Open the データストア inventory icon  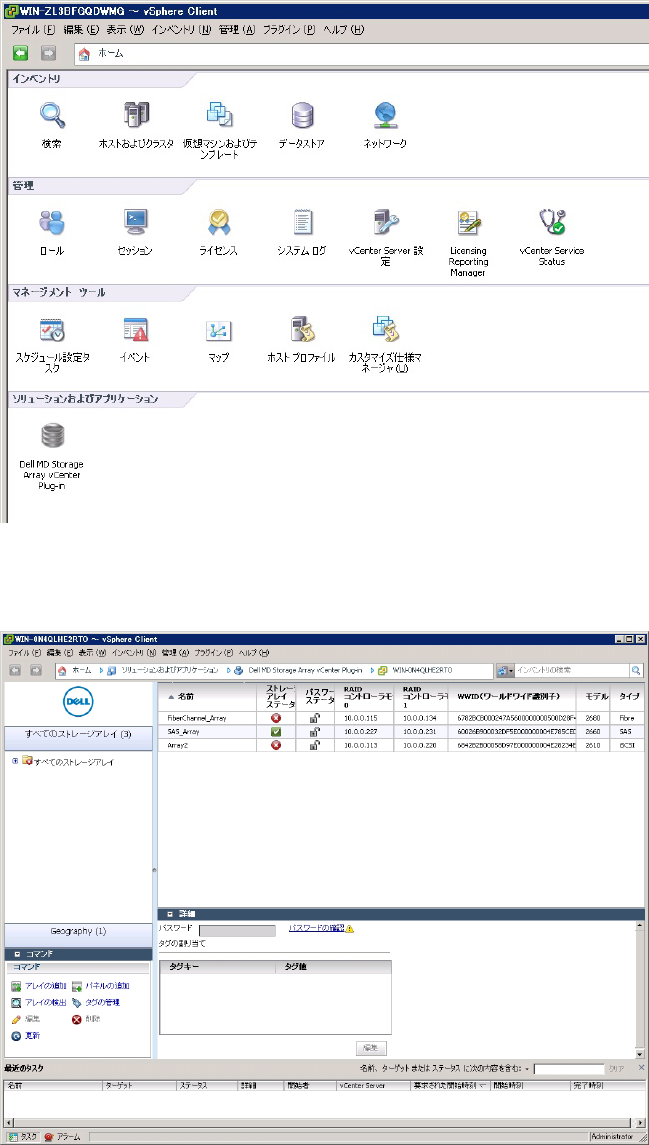(302, 115)
